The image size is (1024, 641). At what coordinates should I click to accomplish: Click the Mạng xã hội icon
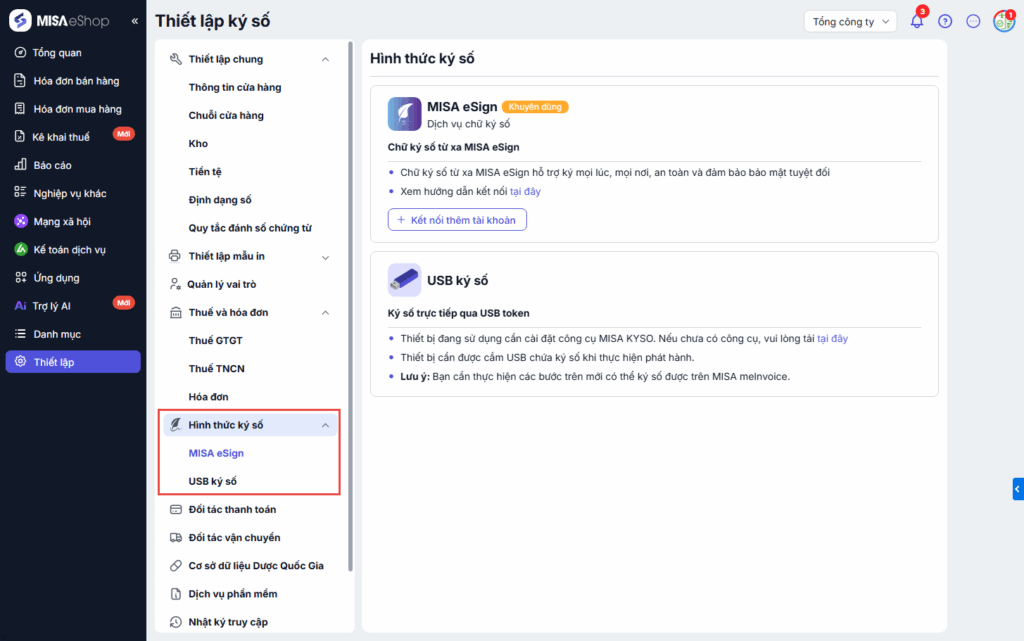(21, 221)
